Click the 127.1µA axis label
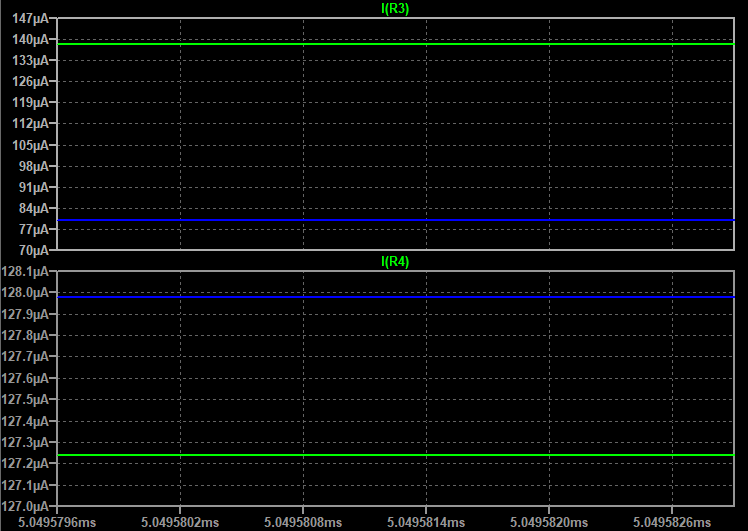Image resolution: width=748 pixels, height=531 pixels. click(x=25, y=485)
